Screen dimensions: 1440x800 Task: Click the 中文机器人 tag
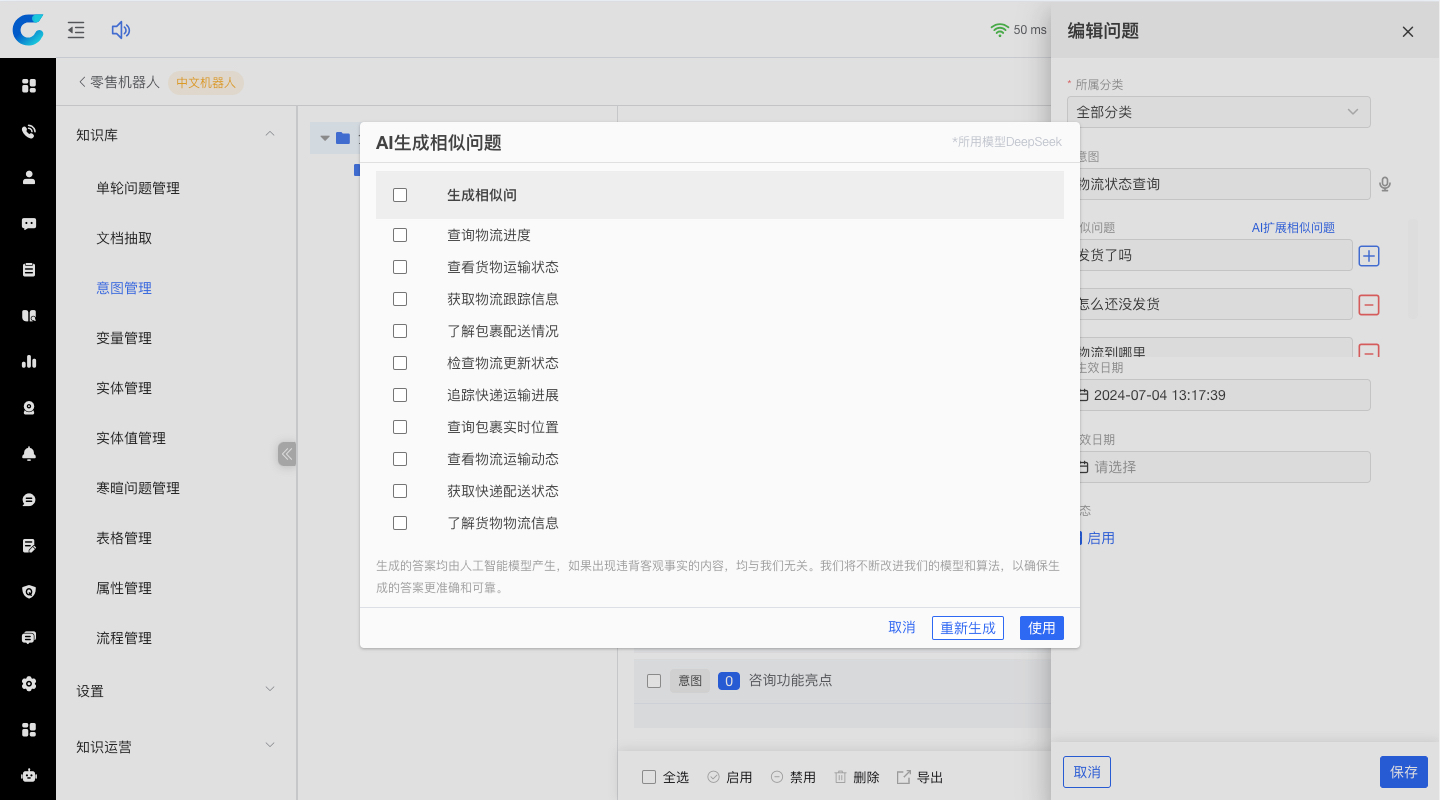tap(206, 83)
